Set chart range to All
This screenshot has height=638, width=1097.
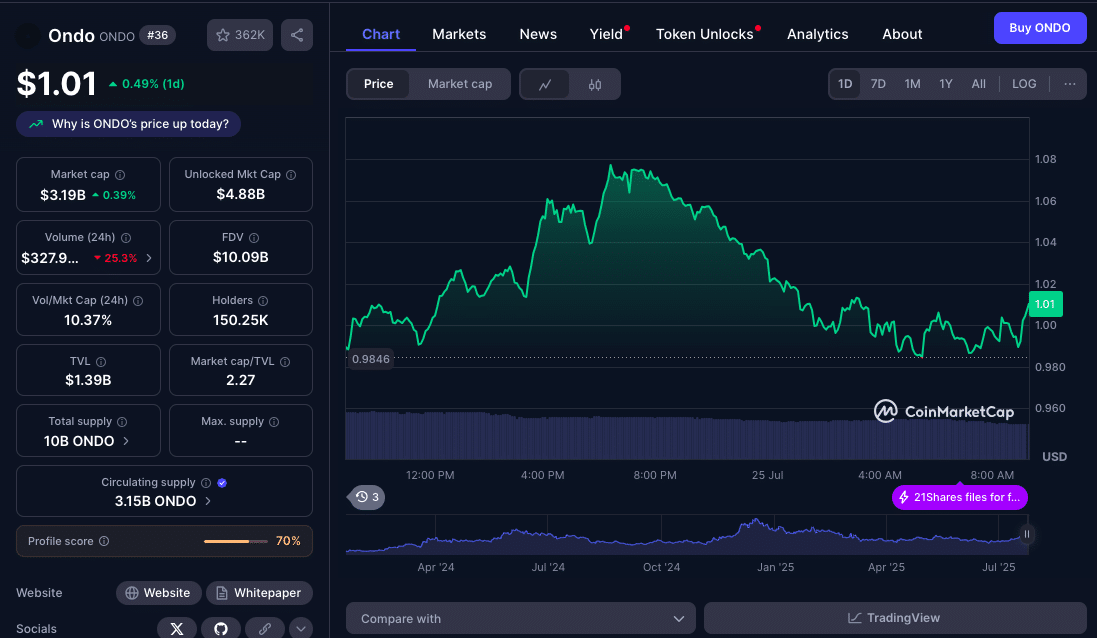[979, 84]
